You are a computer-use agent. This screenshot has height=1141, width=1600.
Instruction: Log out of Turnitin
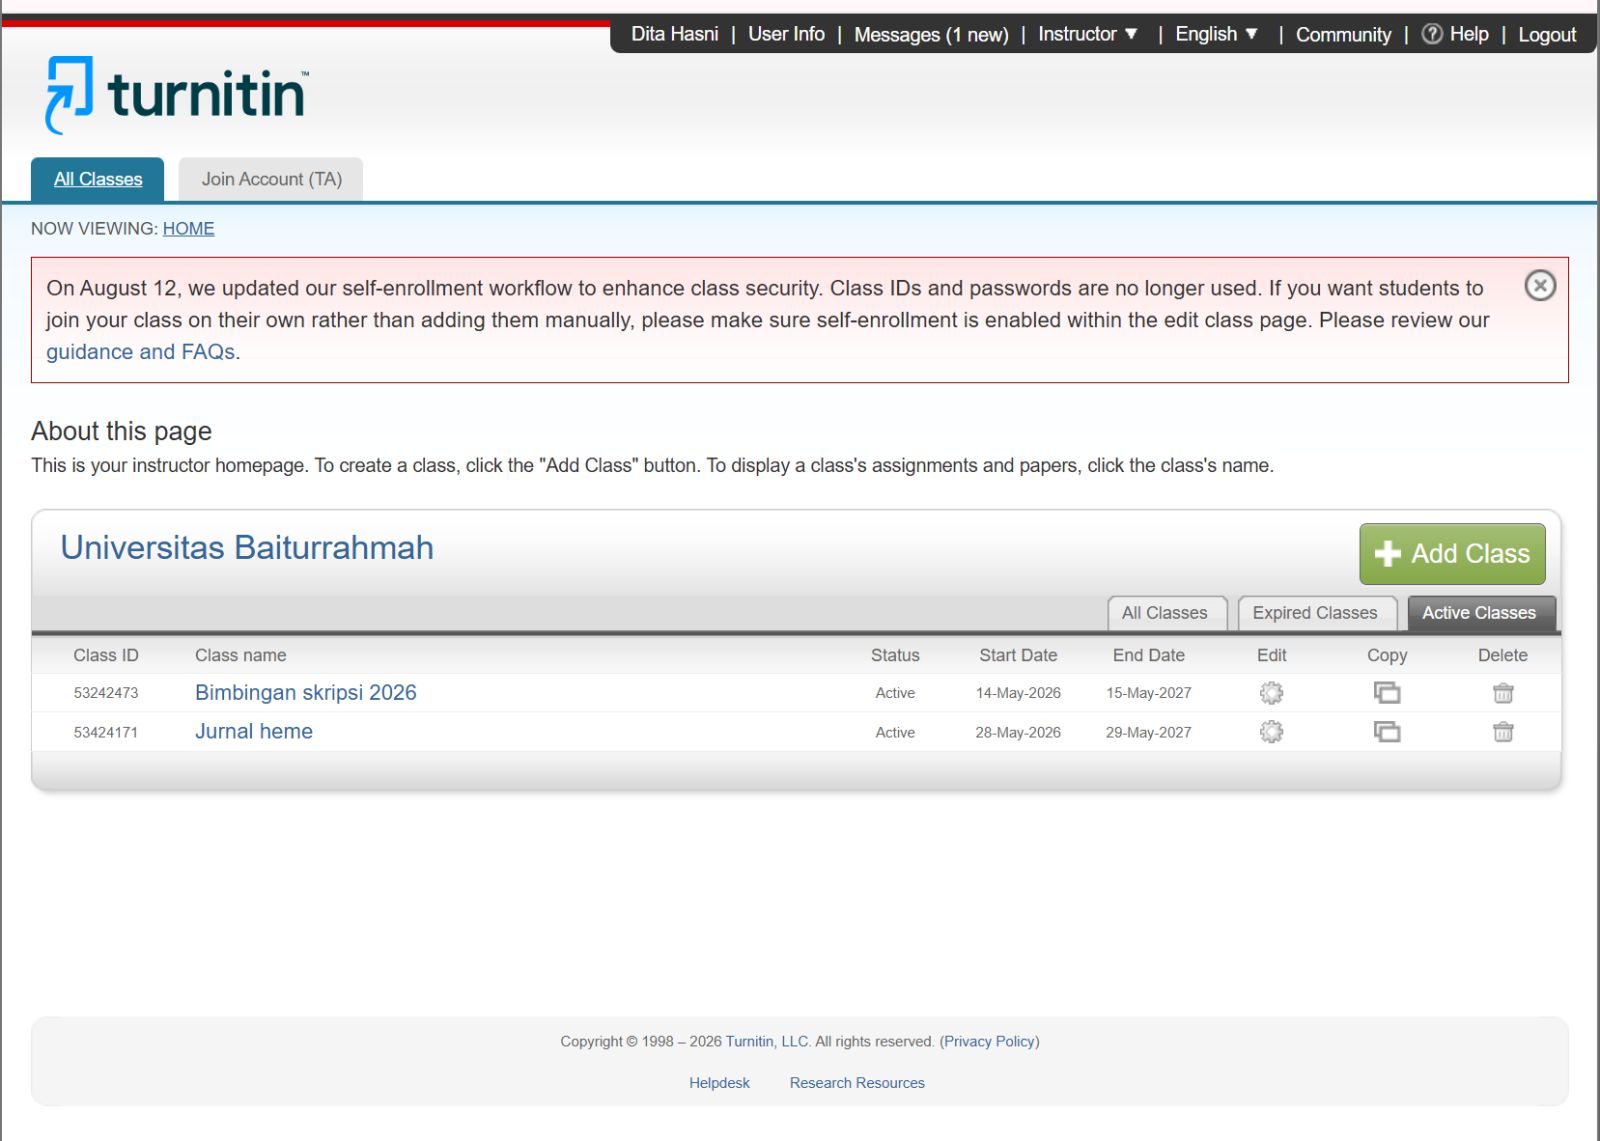(1547, 35)
